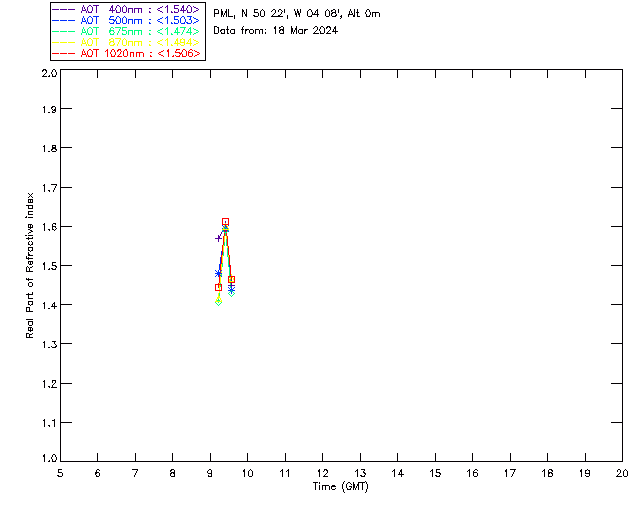The width and height of the screenshot is (640, 512).
Task: Click the AOT 500nm blue legend entry
Action: click(126, 20)
